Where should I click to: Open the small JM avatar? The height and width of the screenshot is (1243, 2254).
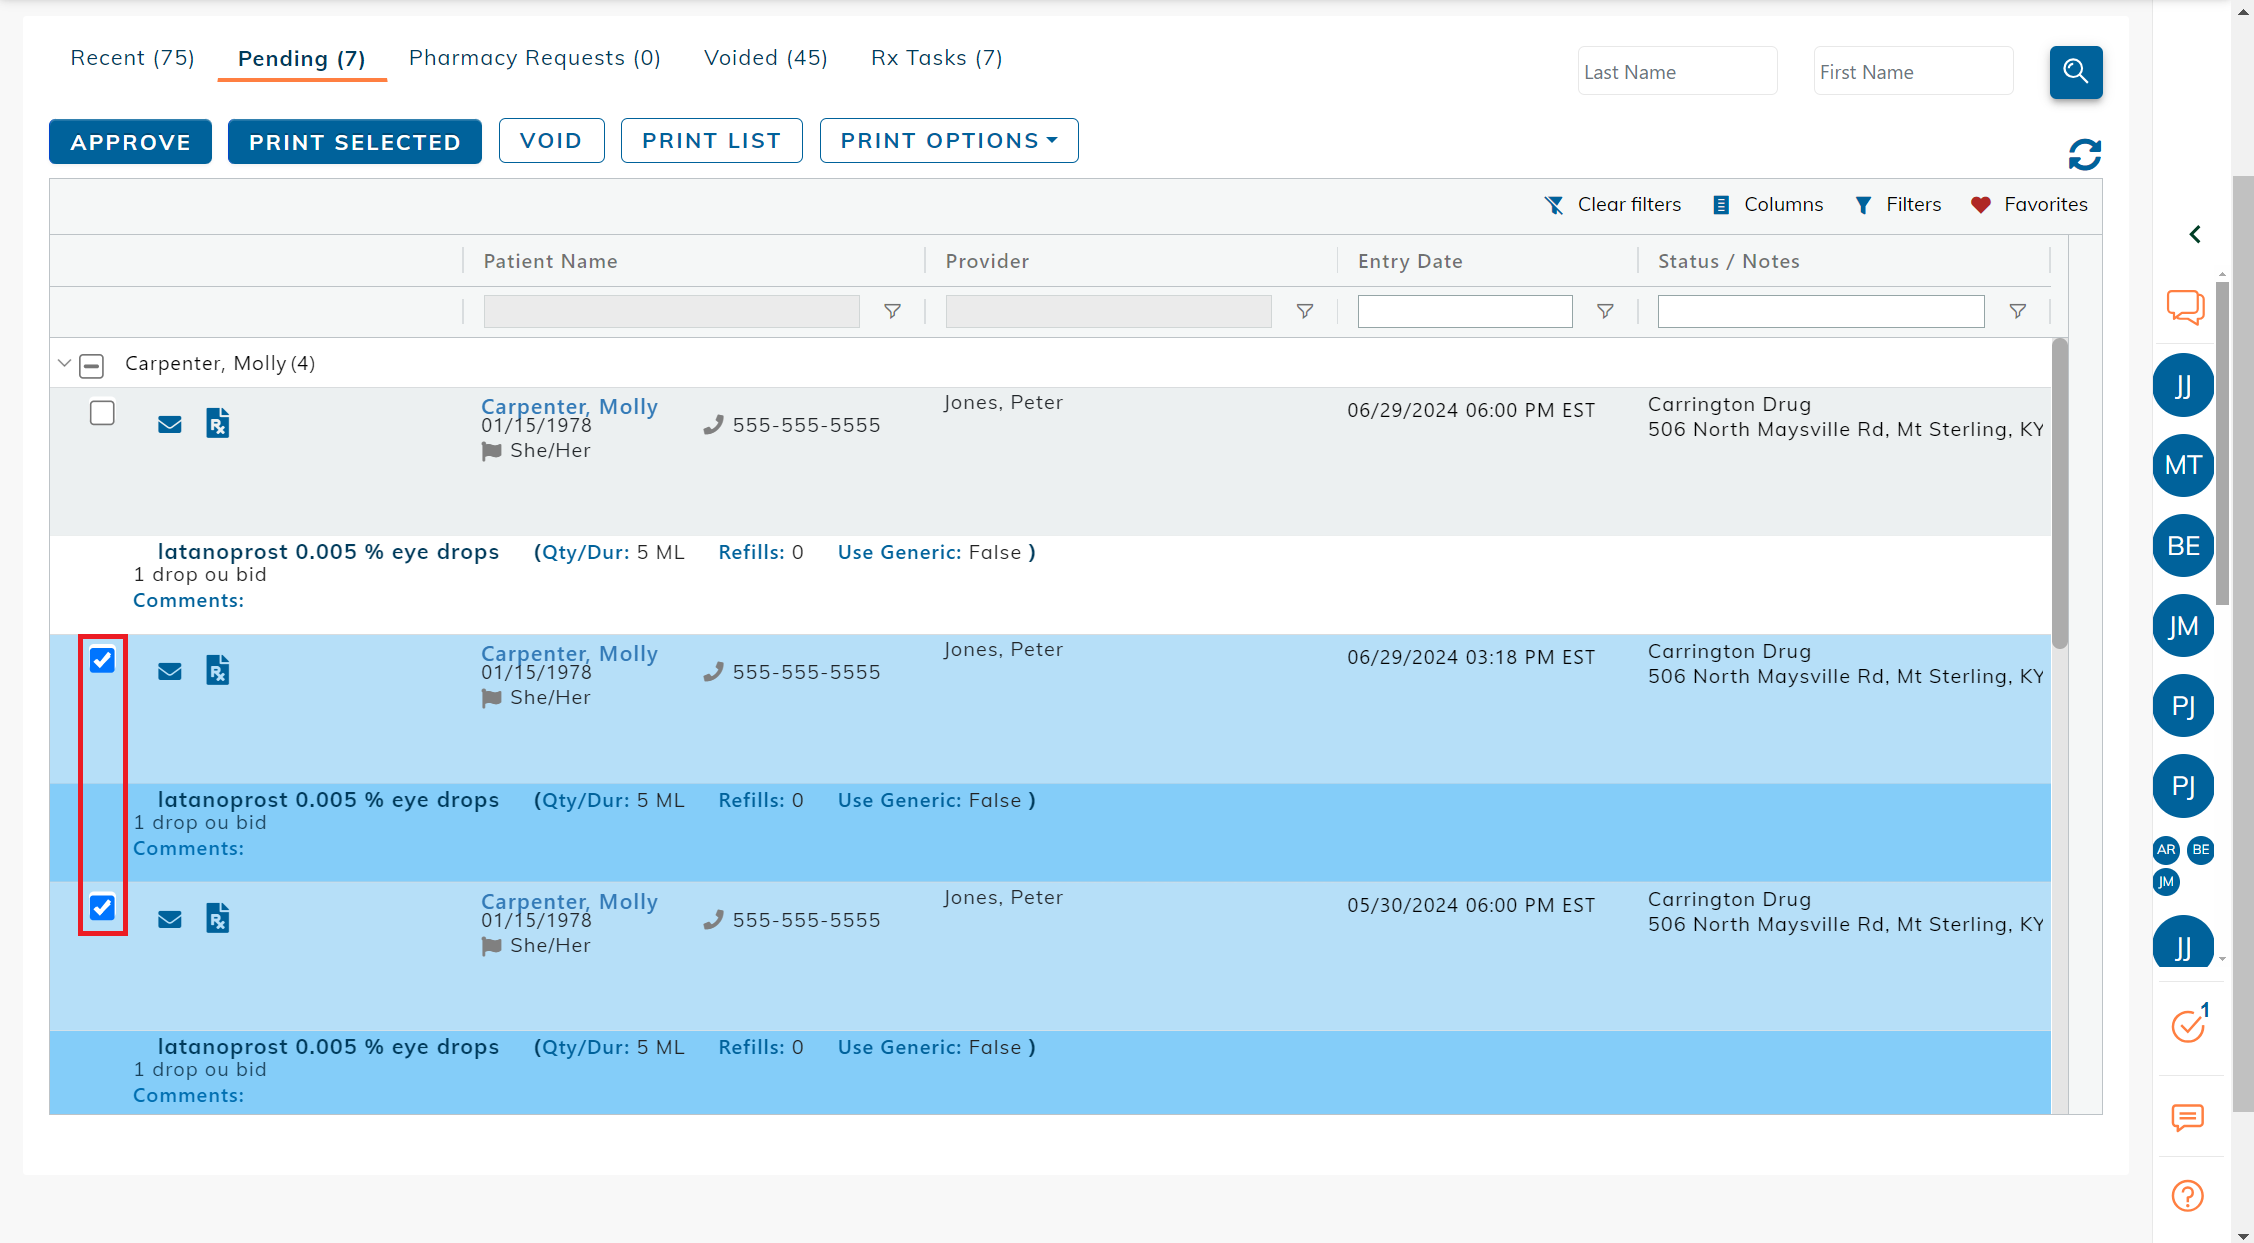[x=2166, y=881]
